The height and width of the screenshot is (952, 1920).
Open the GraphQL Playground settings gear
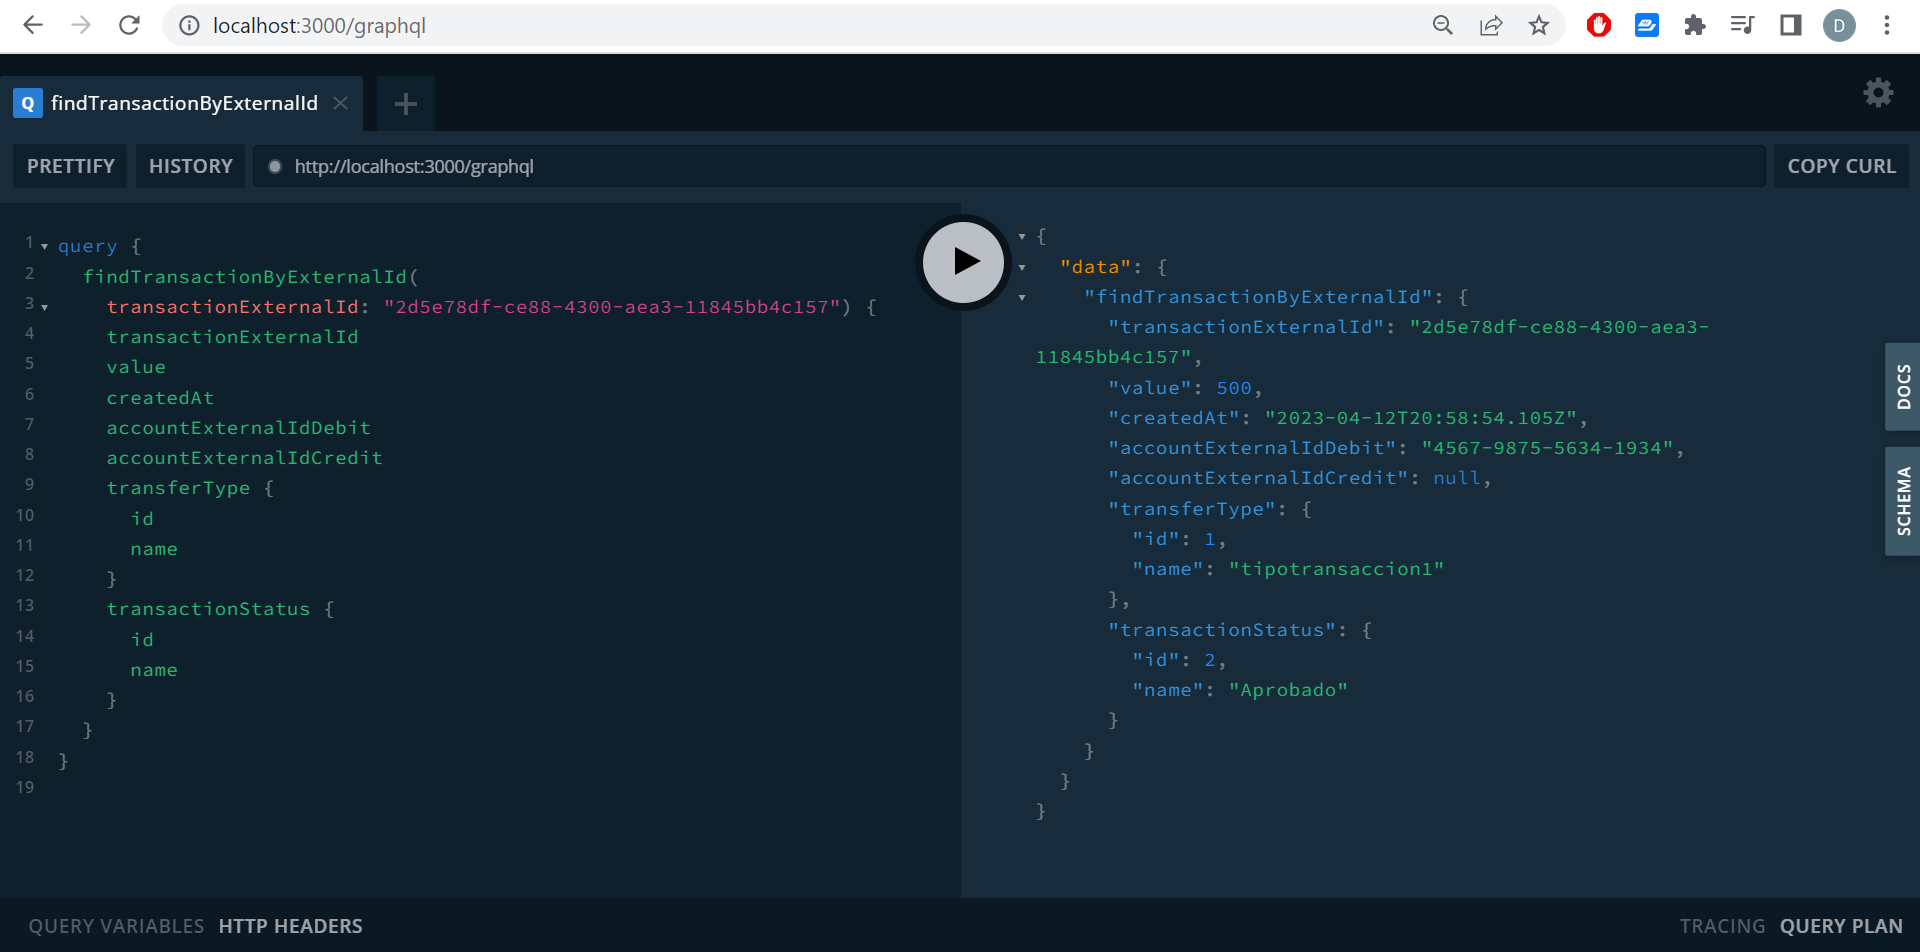tap(1879, 93)
